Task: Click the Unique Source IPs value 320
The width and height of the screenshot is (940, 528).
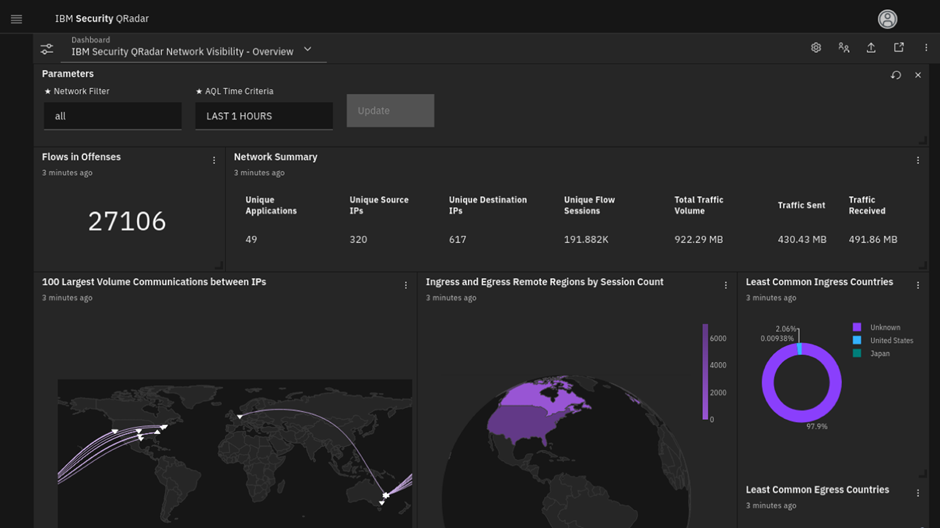Action: click(x=358, y=240)
